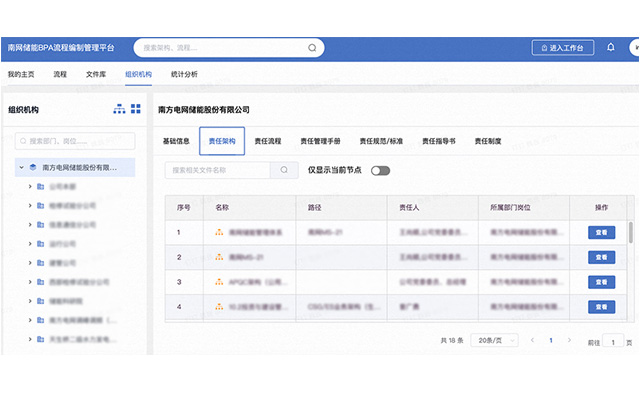Click the 共 18 条 total count
This screenshot has height=400, width=640.
(452, 340)
